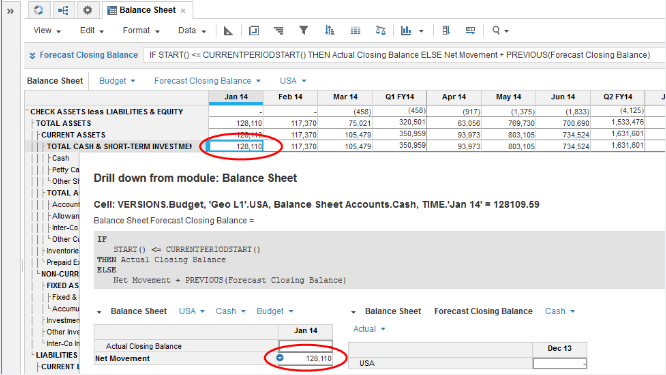Screen dimensions: 666x375
Task: Select the CURRENT ASSETS row
Action: coord(73,135)
